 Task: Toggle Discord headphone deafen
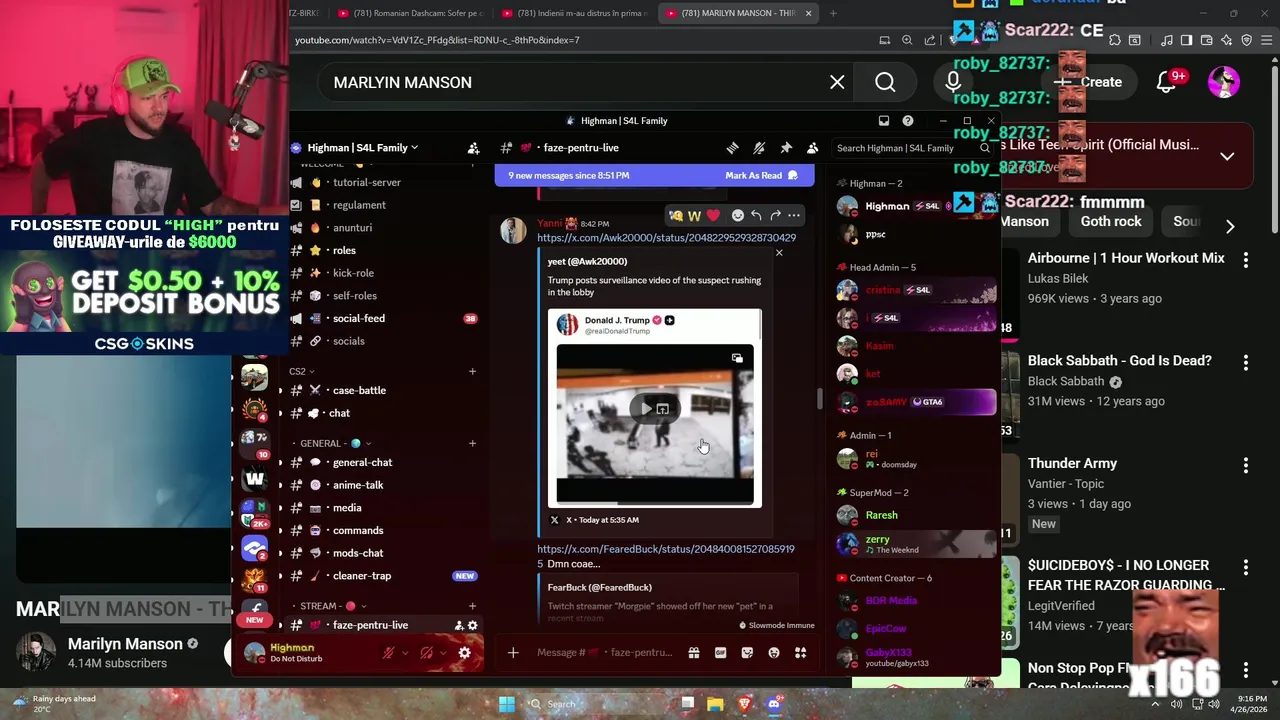tap(426, 653)
